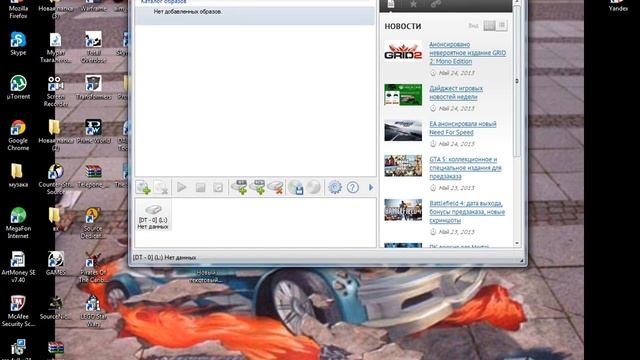Open 'Дайджест игровых новостей недели' link
640x360 pixels.
tap(456, 93)
